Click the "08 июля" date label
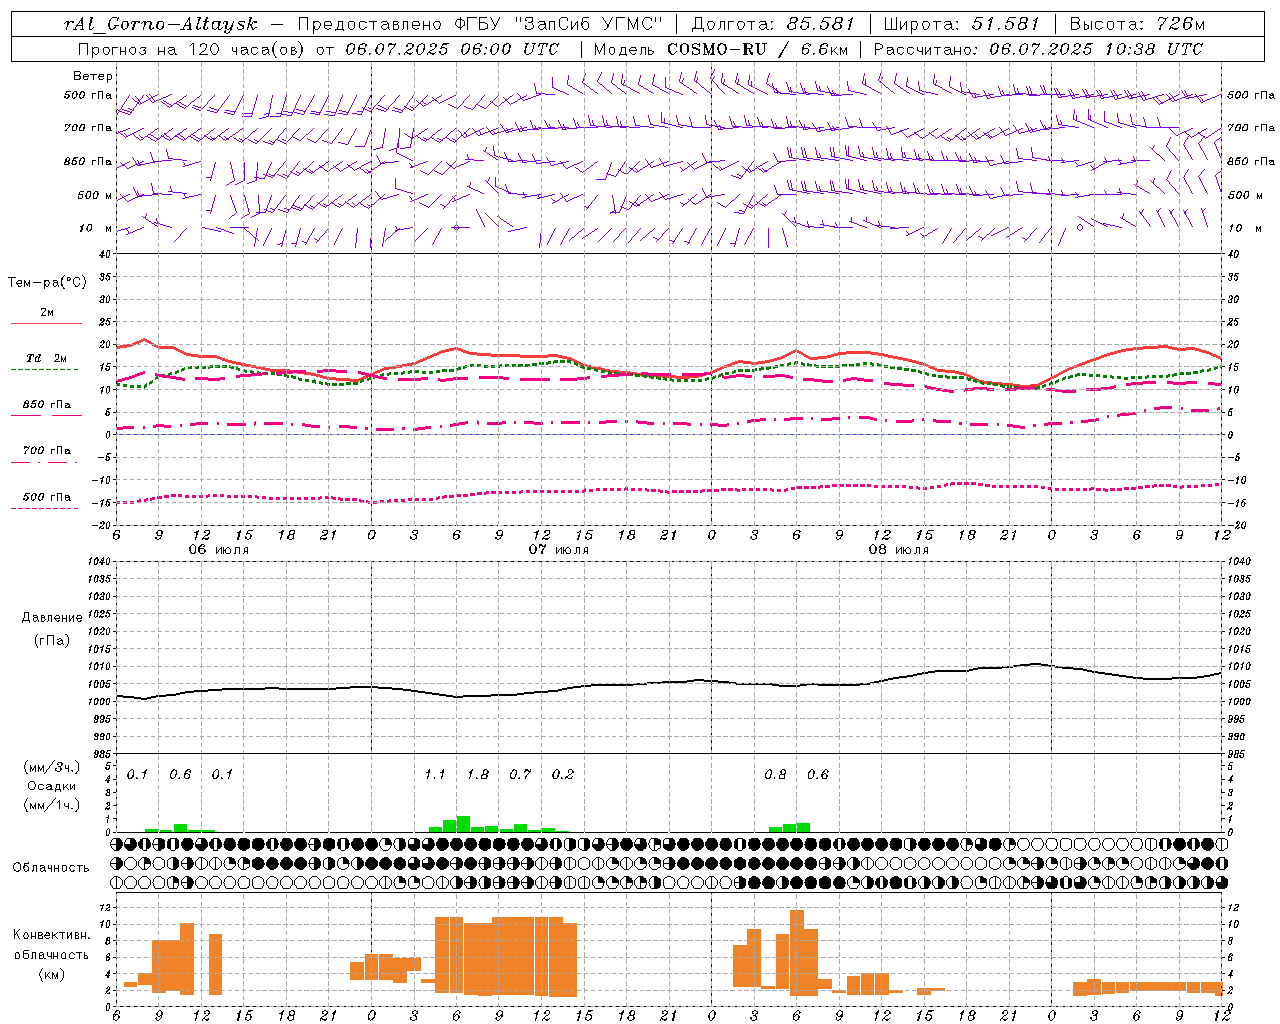 pos(899,549)
